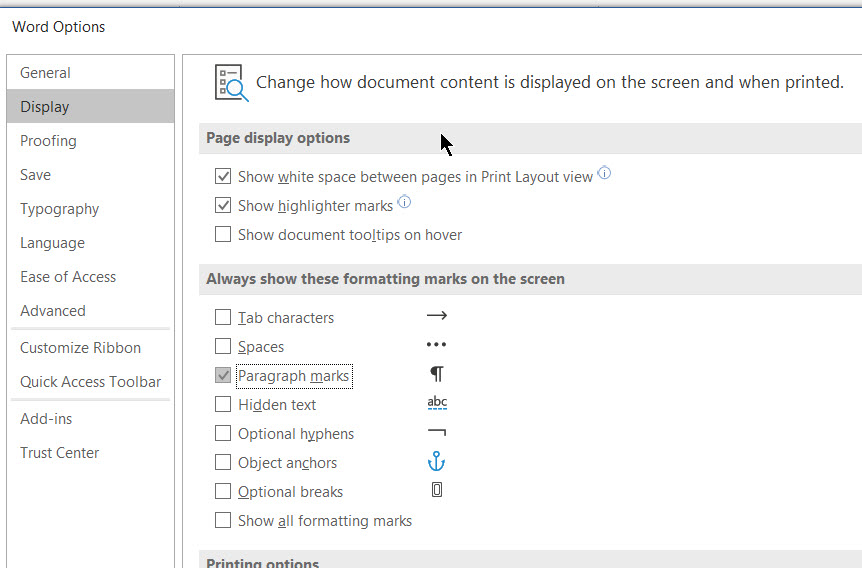The image size is (862, 568).
Task: Enable Tab characters formatting mark
Action: [x=223, y=317]
